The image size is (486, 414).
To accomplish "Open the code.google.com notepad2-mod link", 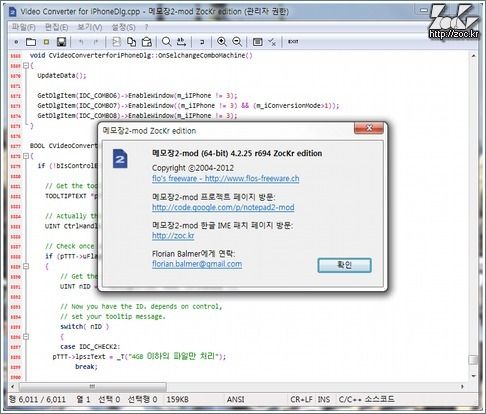I will [223, 207].
